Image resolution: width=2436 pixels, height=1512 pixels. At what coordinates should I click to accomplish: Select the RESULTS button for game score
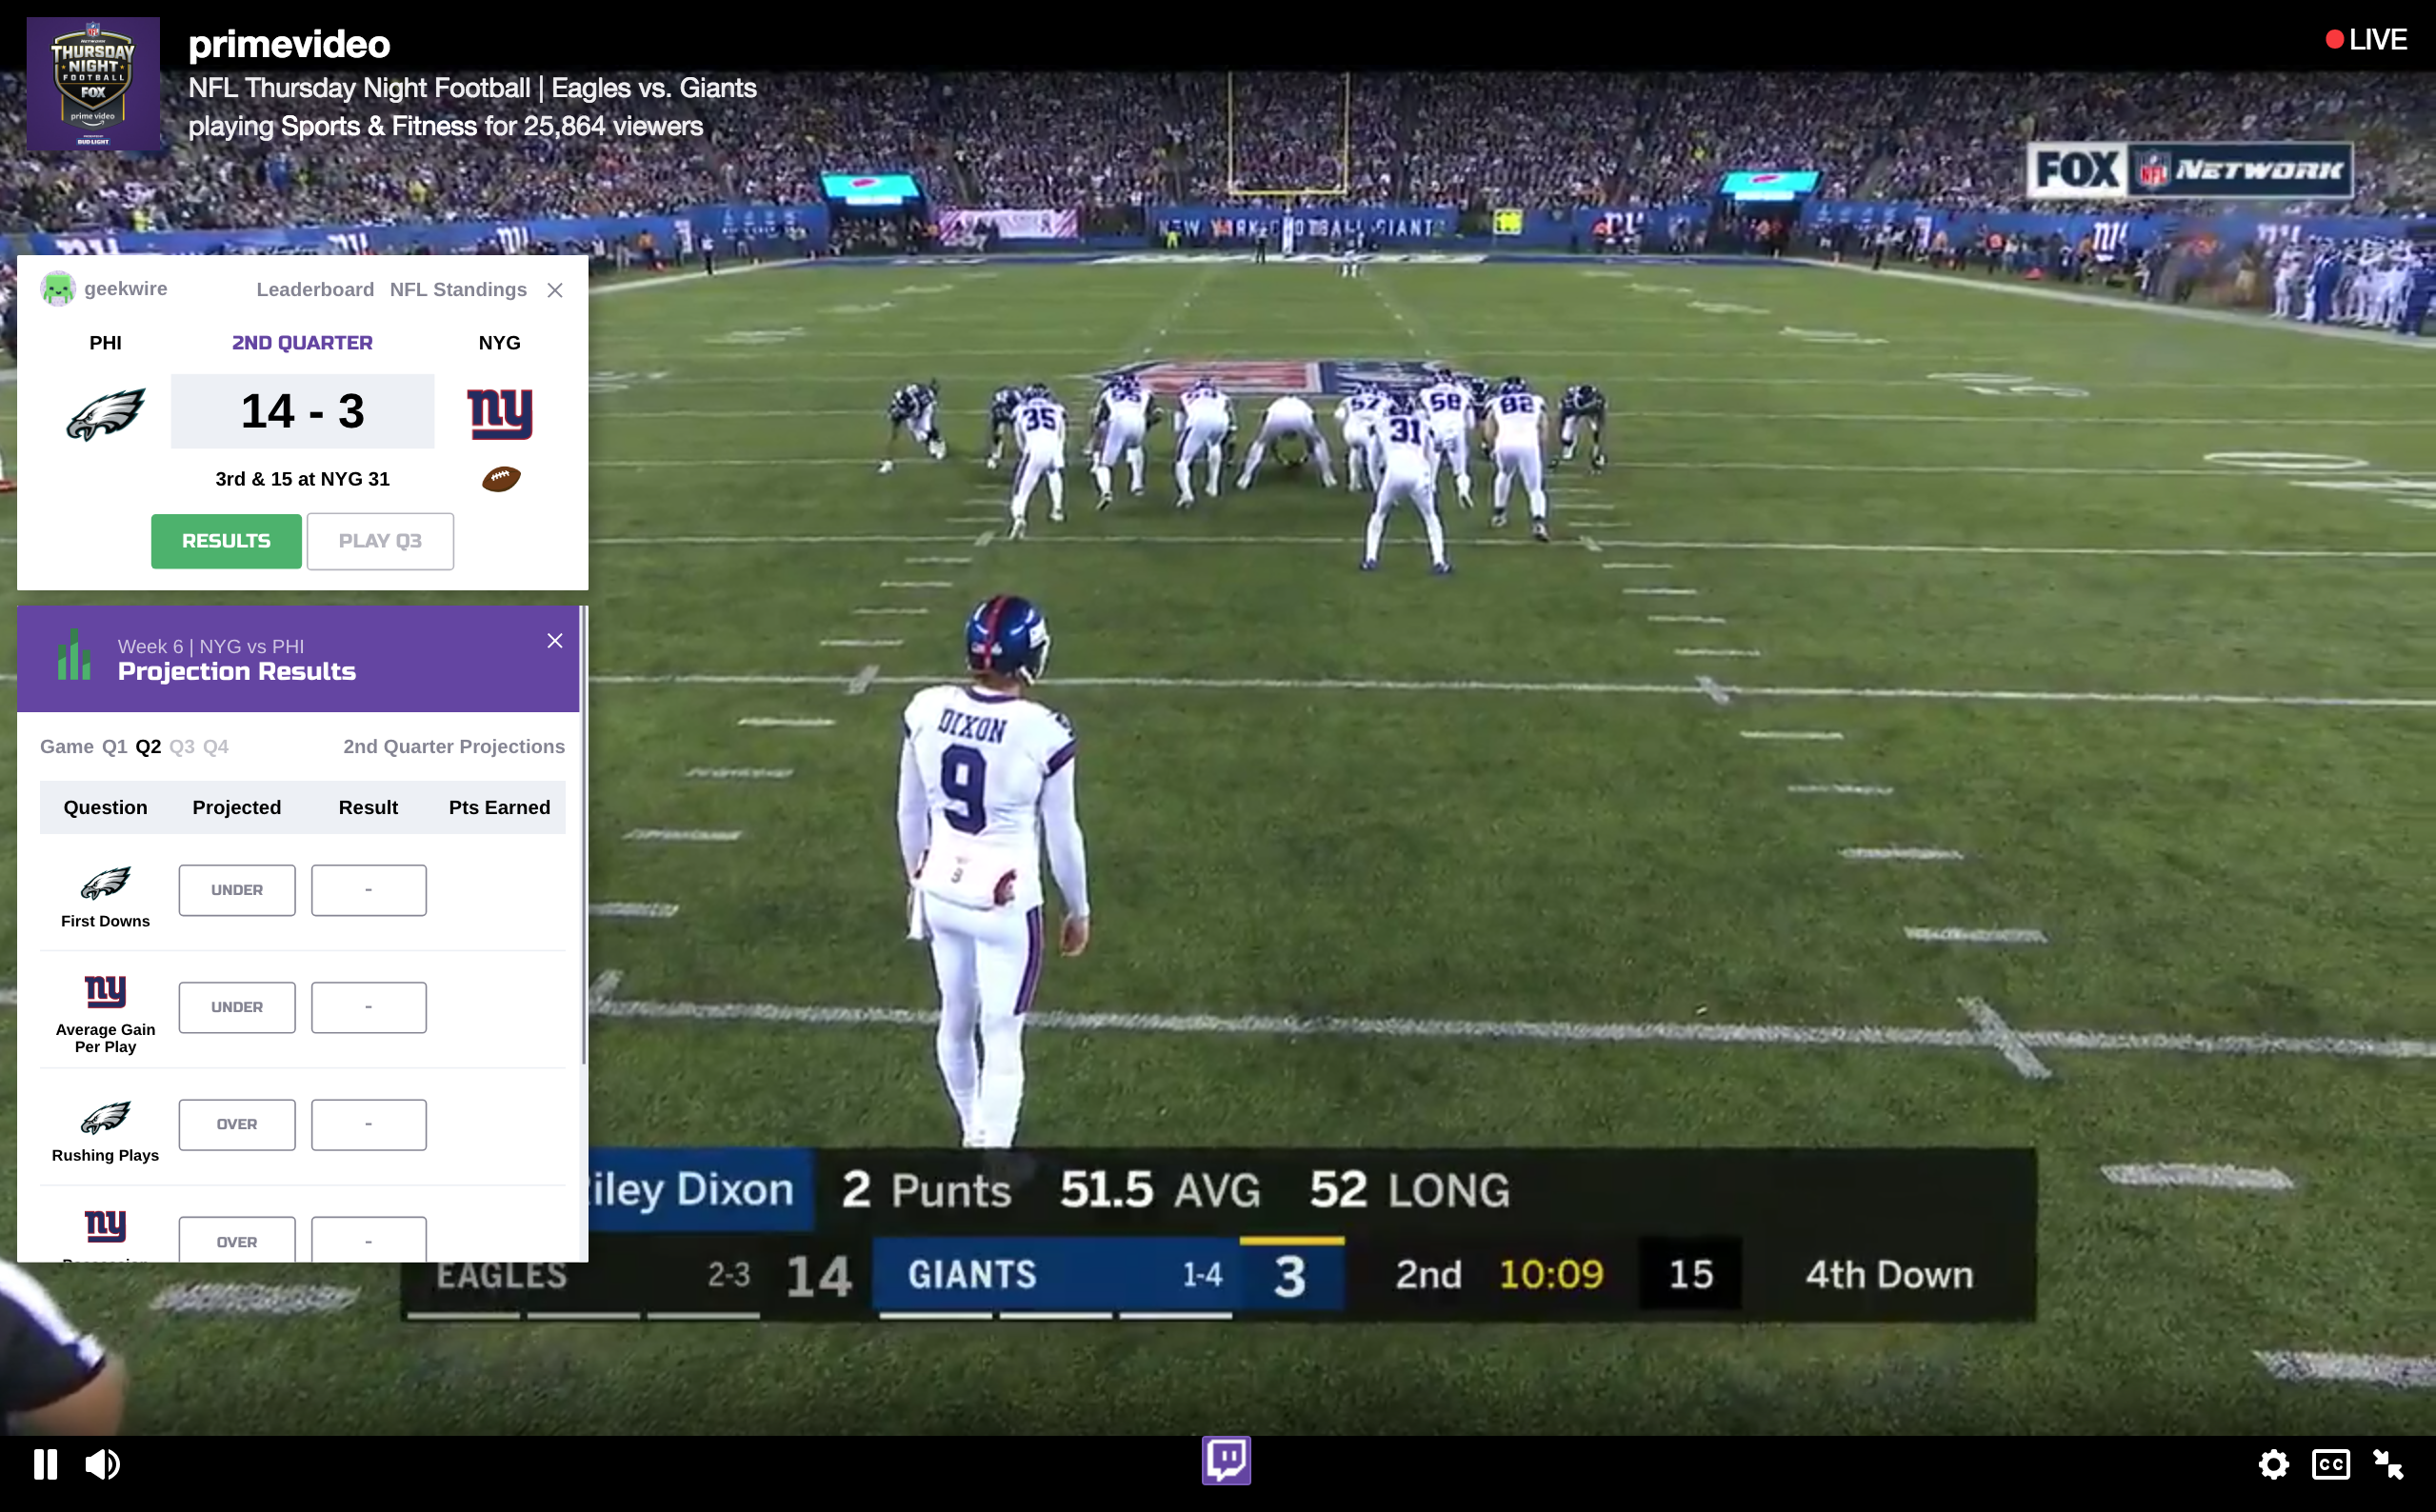pos(225,540)
